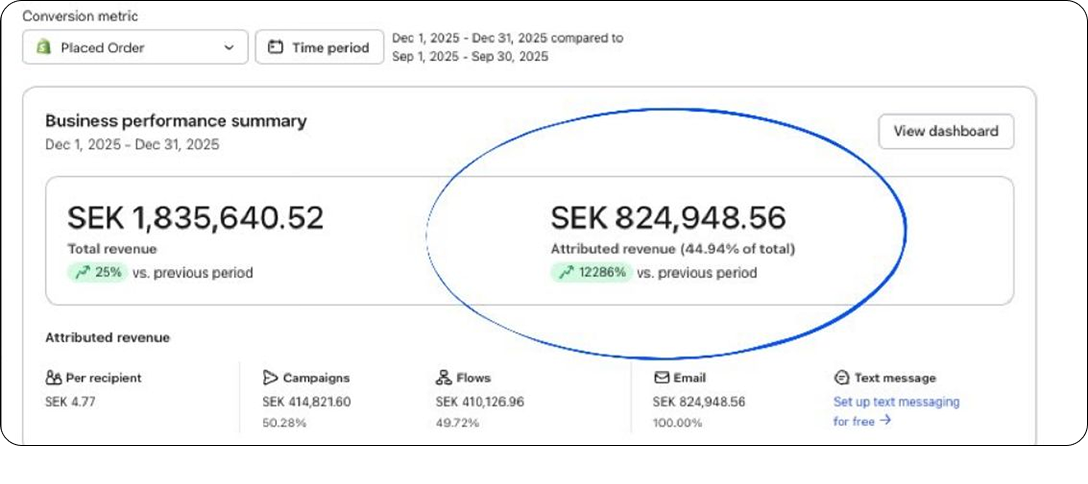This screenshot has height=484, width=1088.
Task: Click the calendar icon on Time period
Action: pos(275,48)
